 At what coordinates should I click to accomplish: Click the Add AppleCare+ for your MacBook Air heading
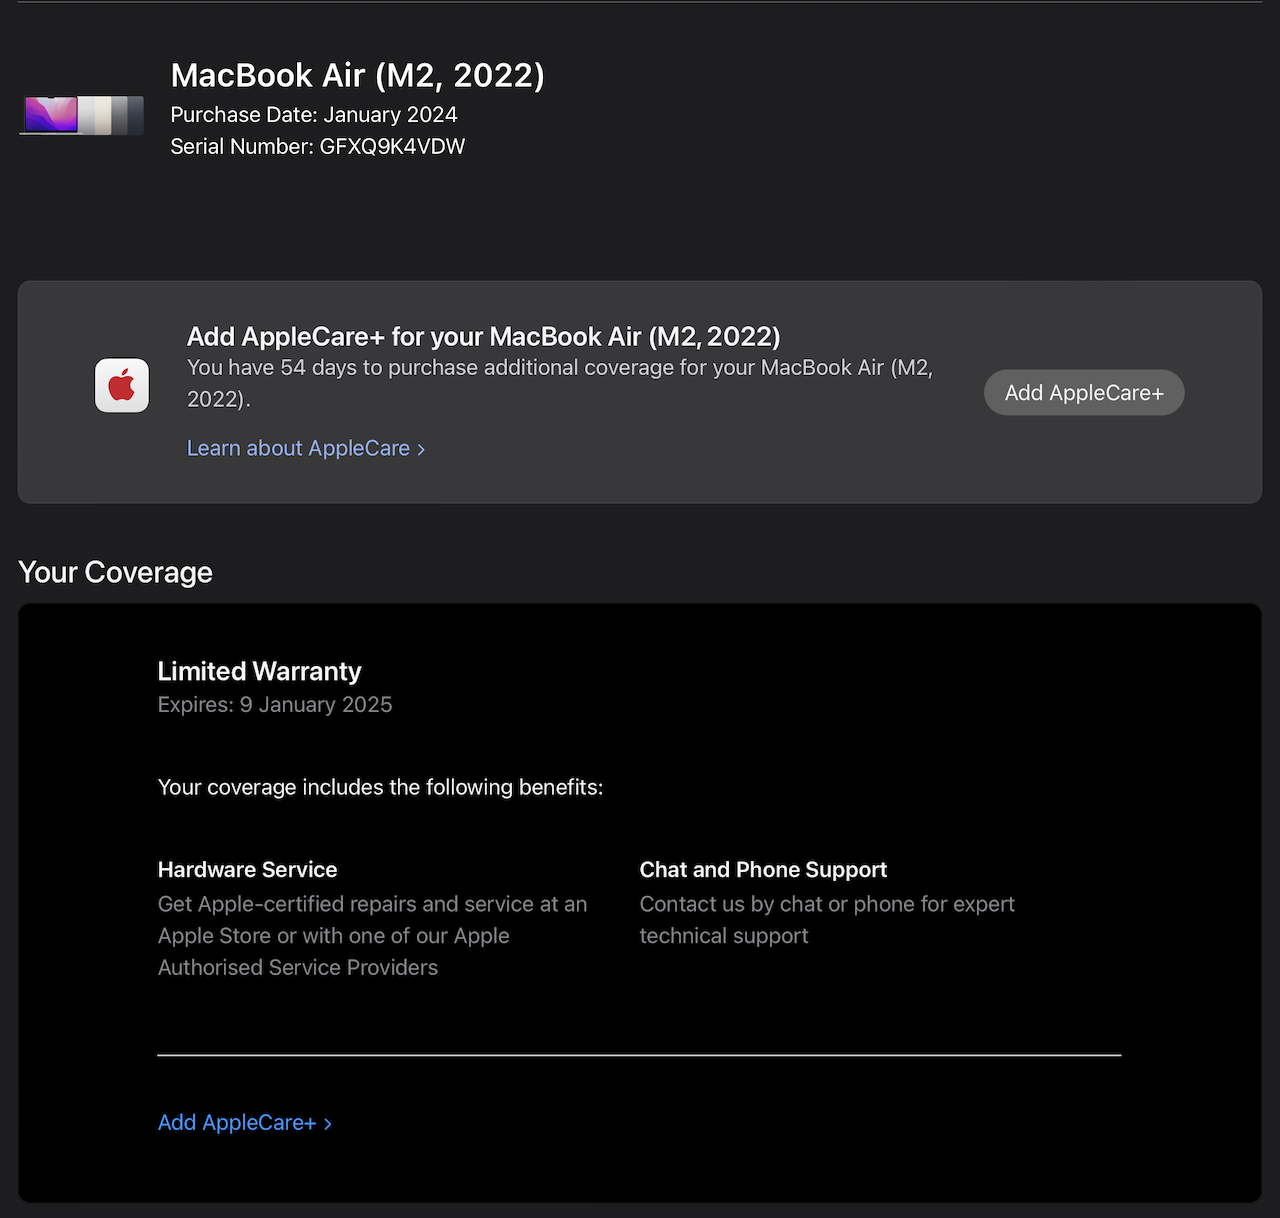coord(484,336)
